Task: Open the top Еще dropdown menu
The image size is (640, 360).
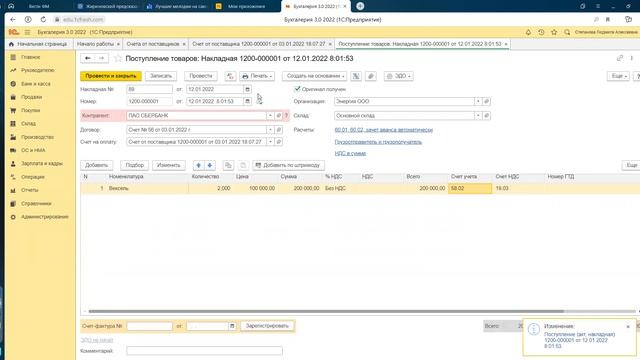Action: (618, 76)
